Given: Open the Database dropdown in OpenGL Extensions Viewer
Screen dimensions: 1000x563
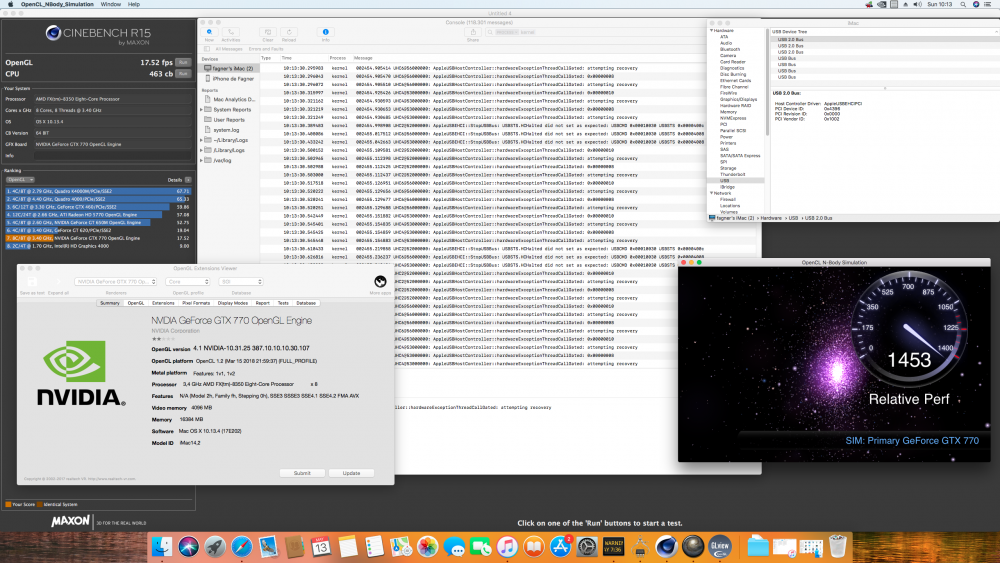Looking at the screenshot, I should pyautogui.click(x=240, y=282).
